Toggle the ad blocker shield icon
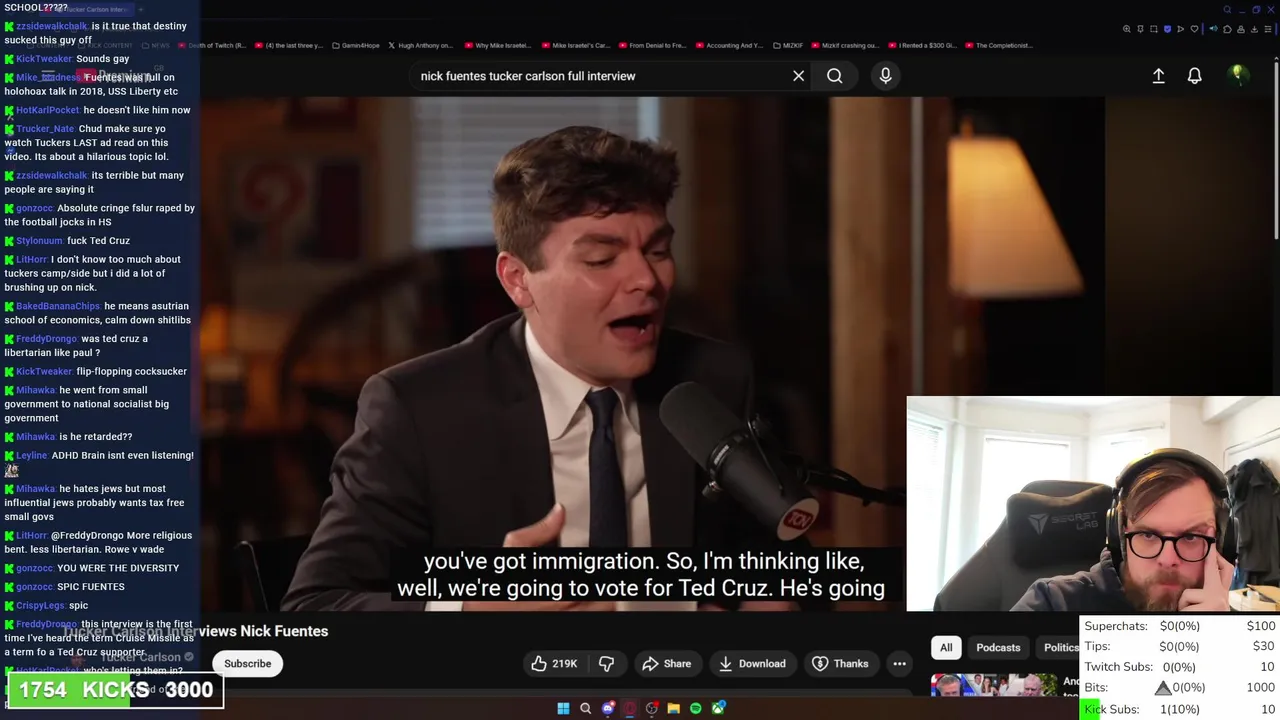 click(x=1167, y=29)
